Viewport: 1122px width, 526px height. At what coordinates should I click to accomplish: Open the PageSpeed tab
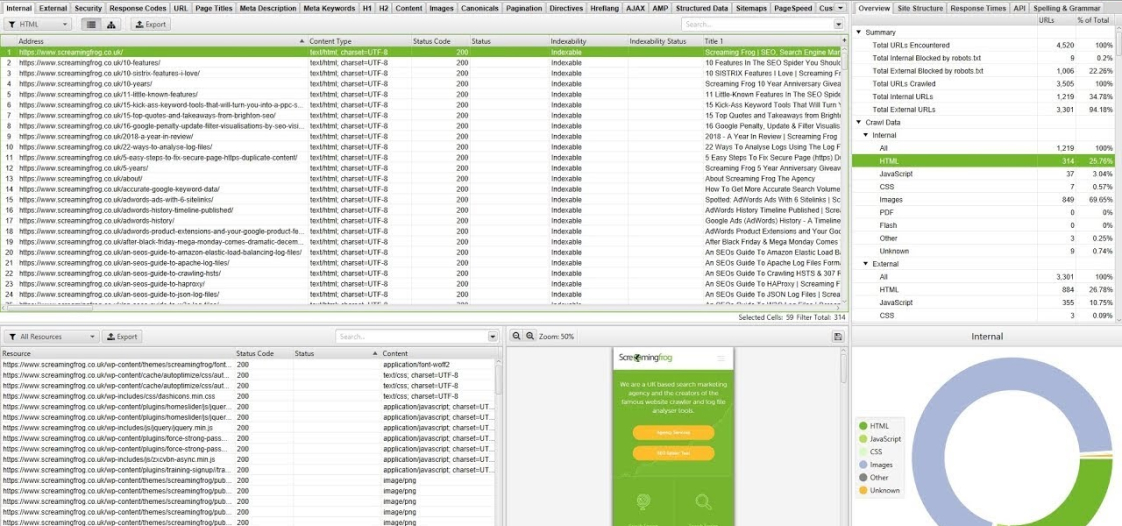793,8
